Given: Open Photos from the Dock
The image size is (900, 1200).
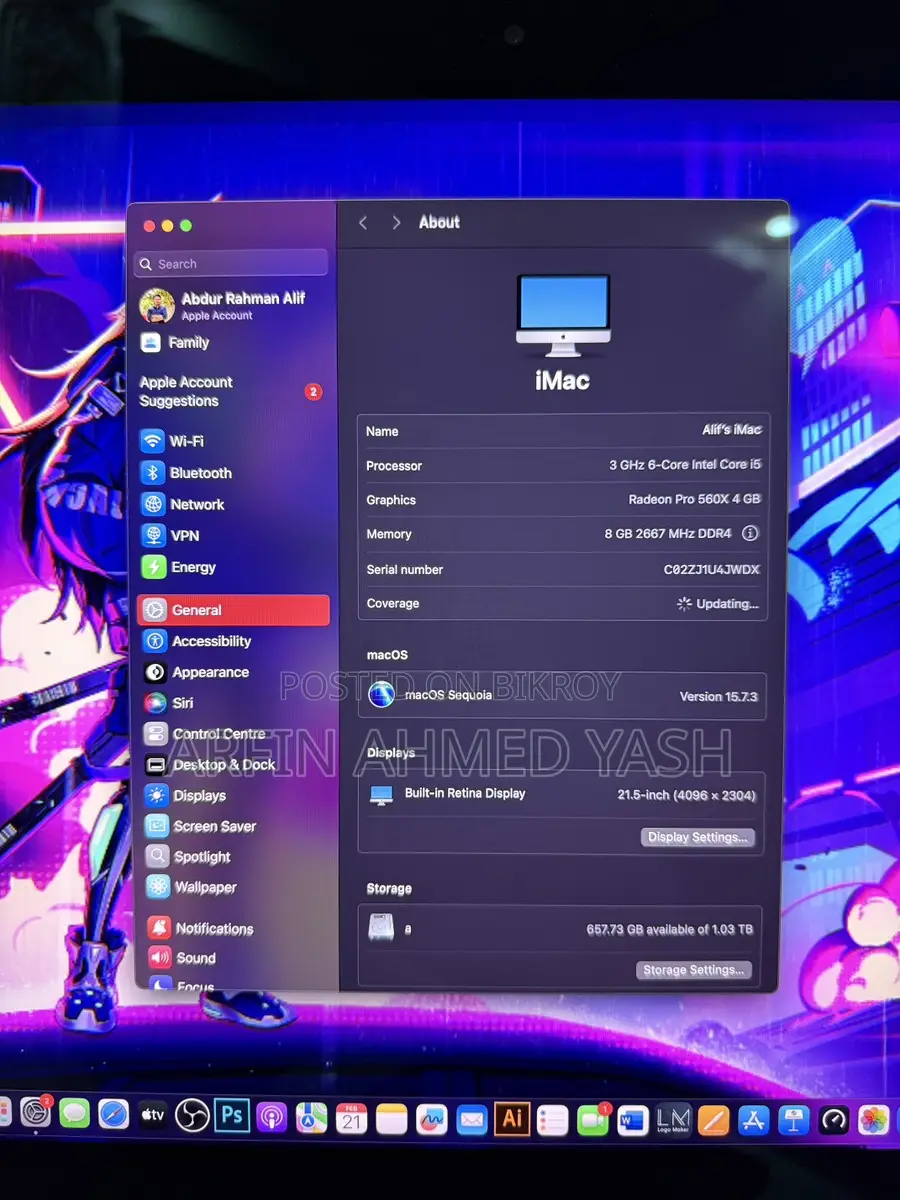Looking at the screenshot, I should [x=874, y=1121].
